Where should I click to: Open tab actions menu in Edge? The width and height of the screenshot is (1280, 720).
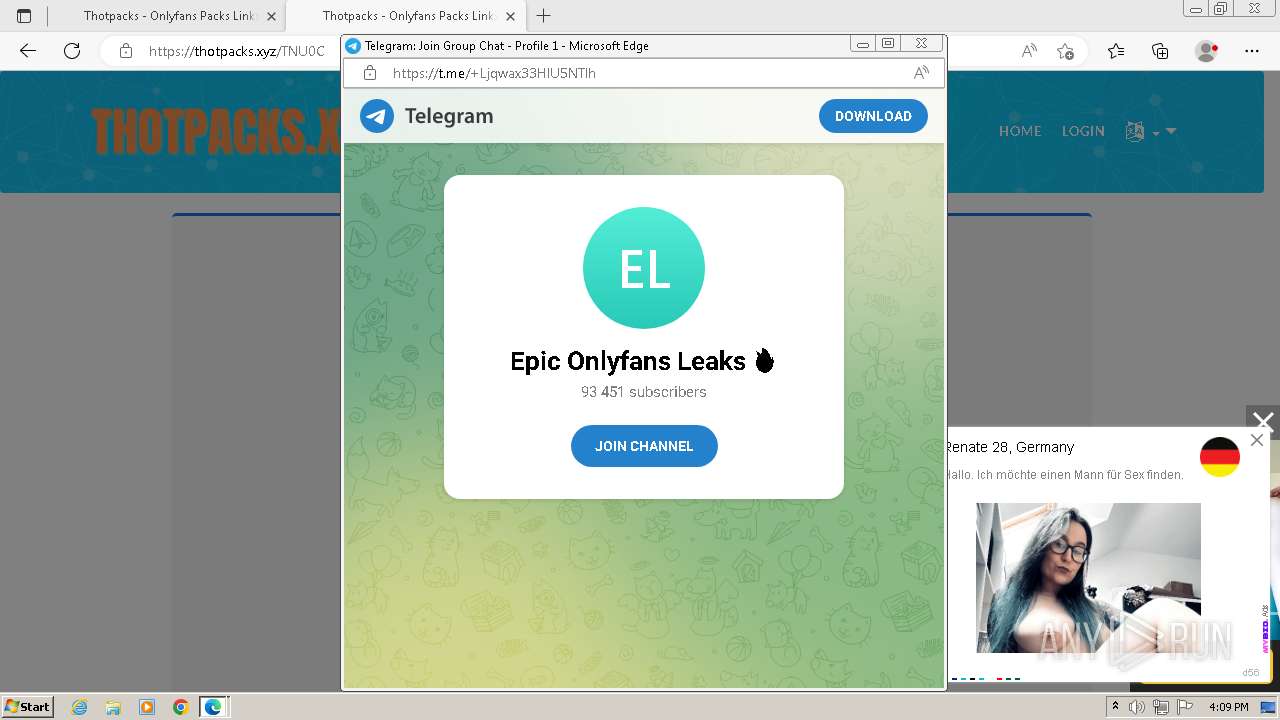point(24,16)
